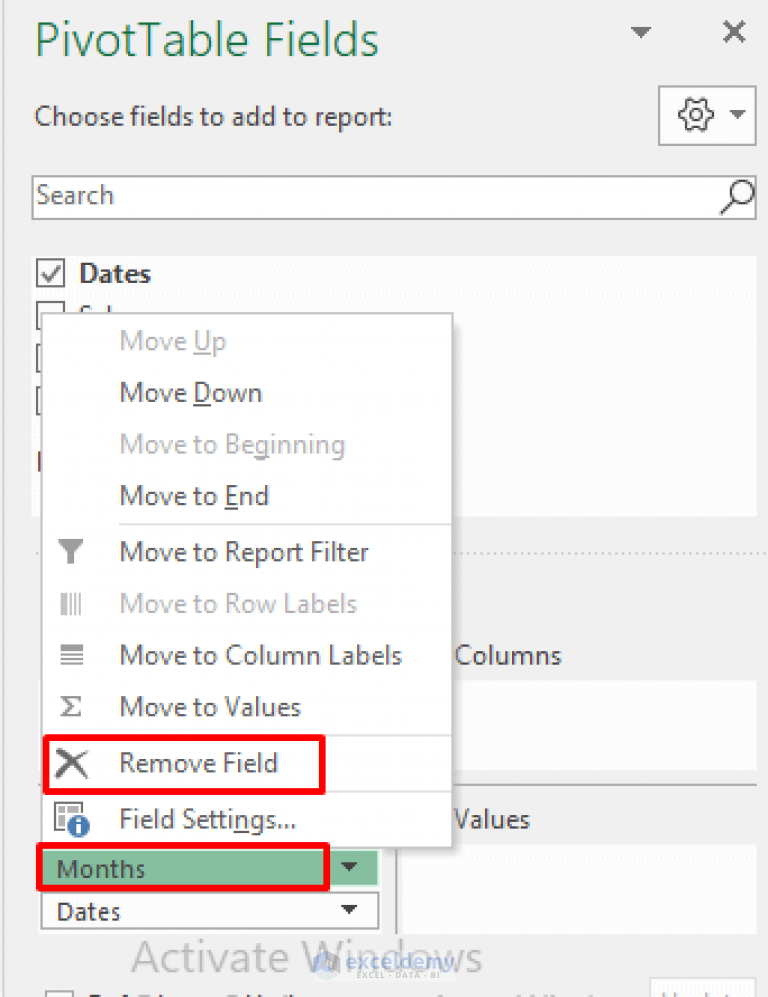Screen dimensions: 768x997
Task: Select Move to Values in the menu
Action: coord(210,707)
